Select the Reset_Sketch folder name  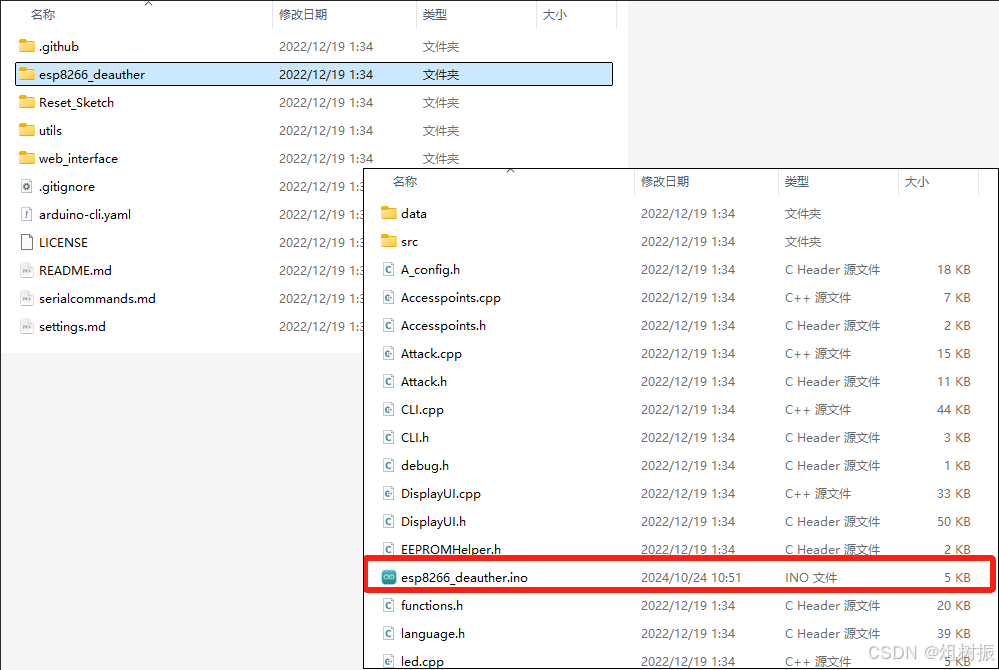pos(76,103)
